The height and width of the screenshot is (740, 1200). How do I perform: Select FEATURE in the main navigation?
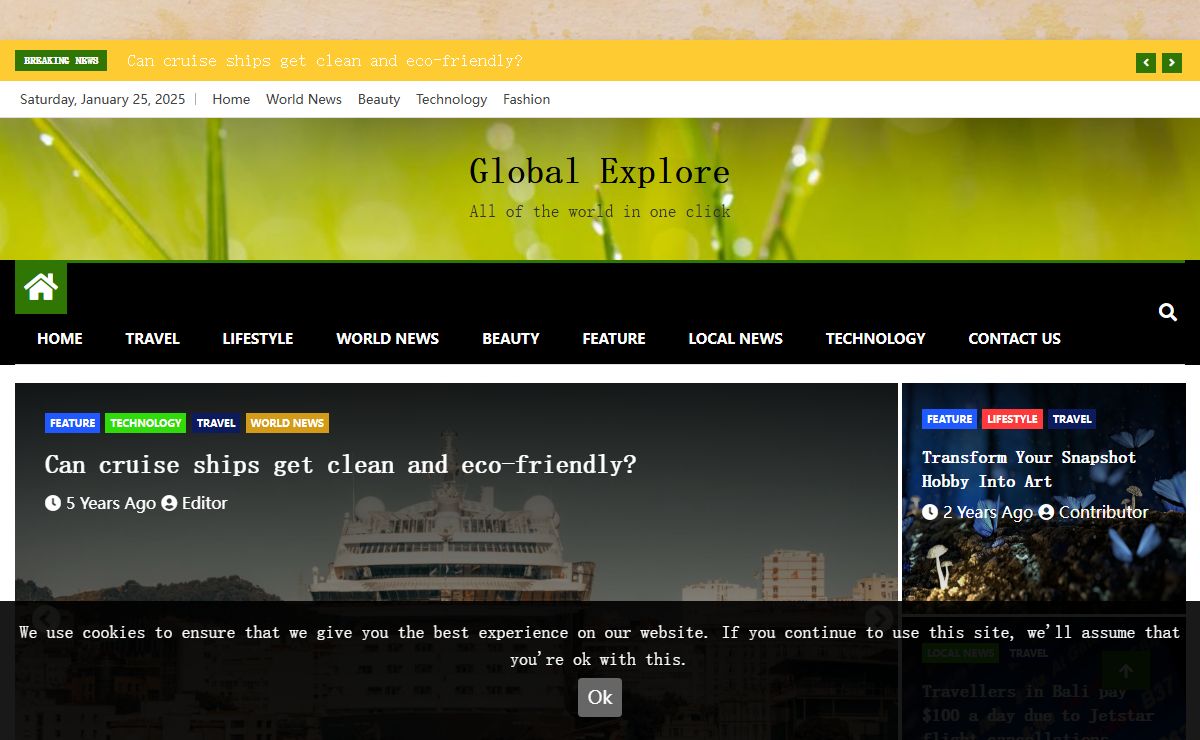pos(614,338)
